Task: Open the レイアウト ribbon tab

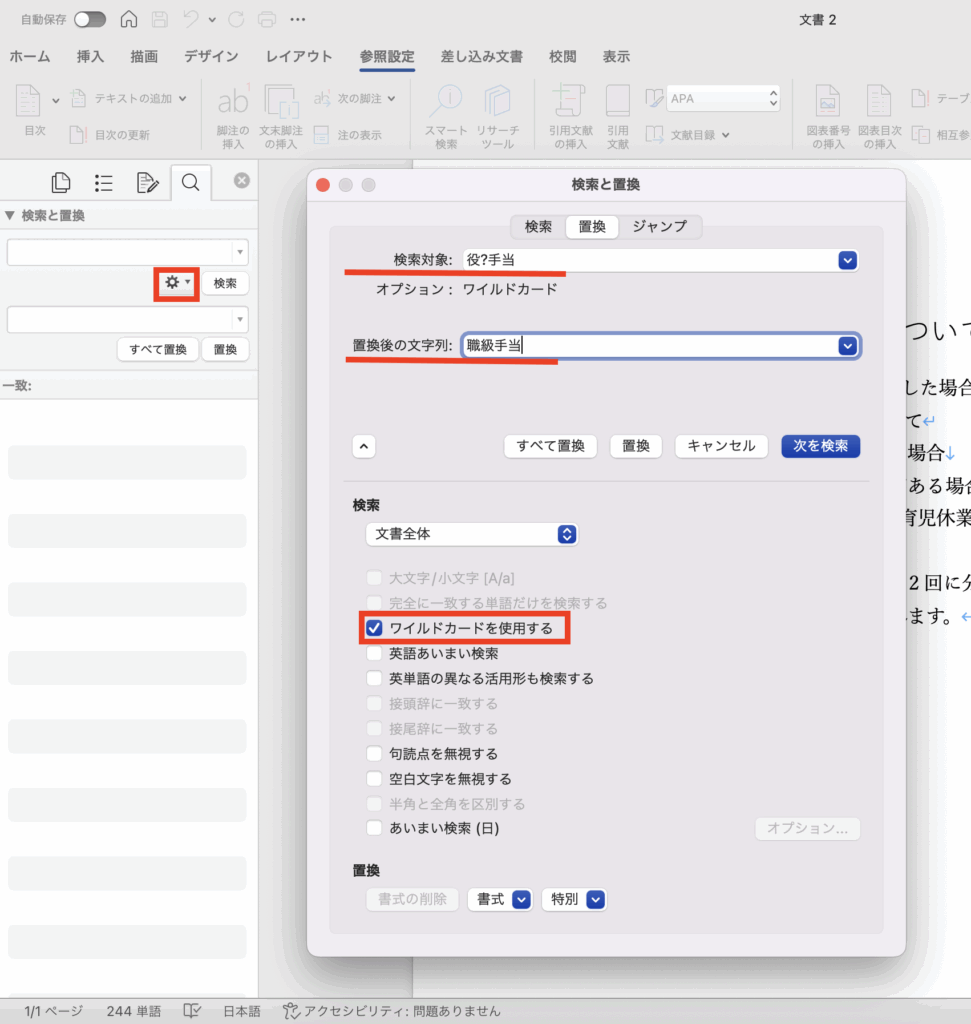Action: pos(299,57)
